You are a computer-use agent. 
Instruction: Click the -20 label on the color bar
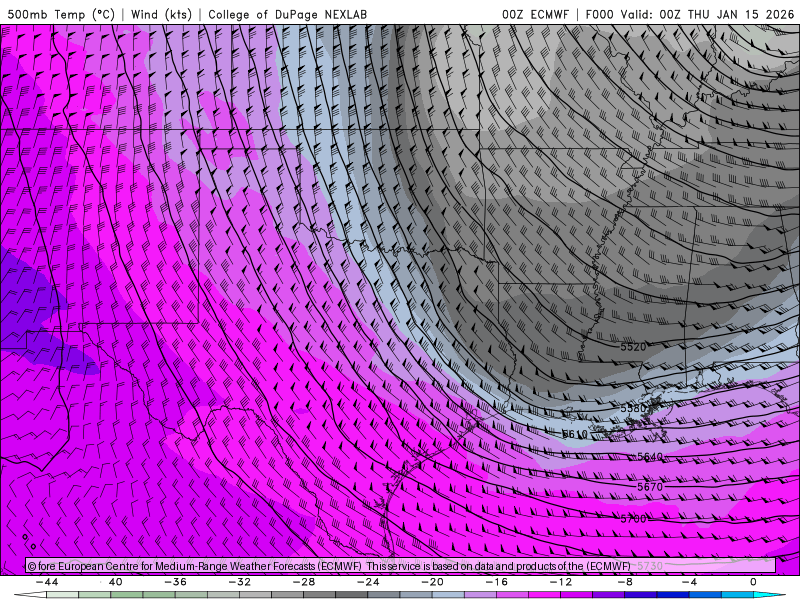432,581
